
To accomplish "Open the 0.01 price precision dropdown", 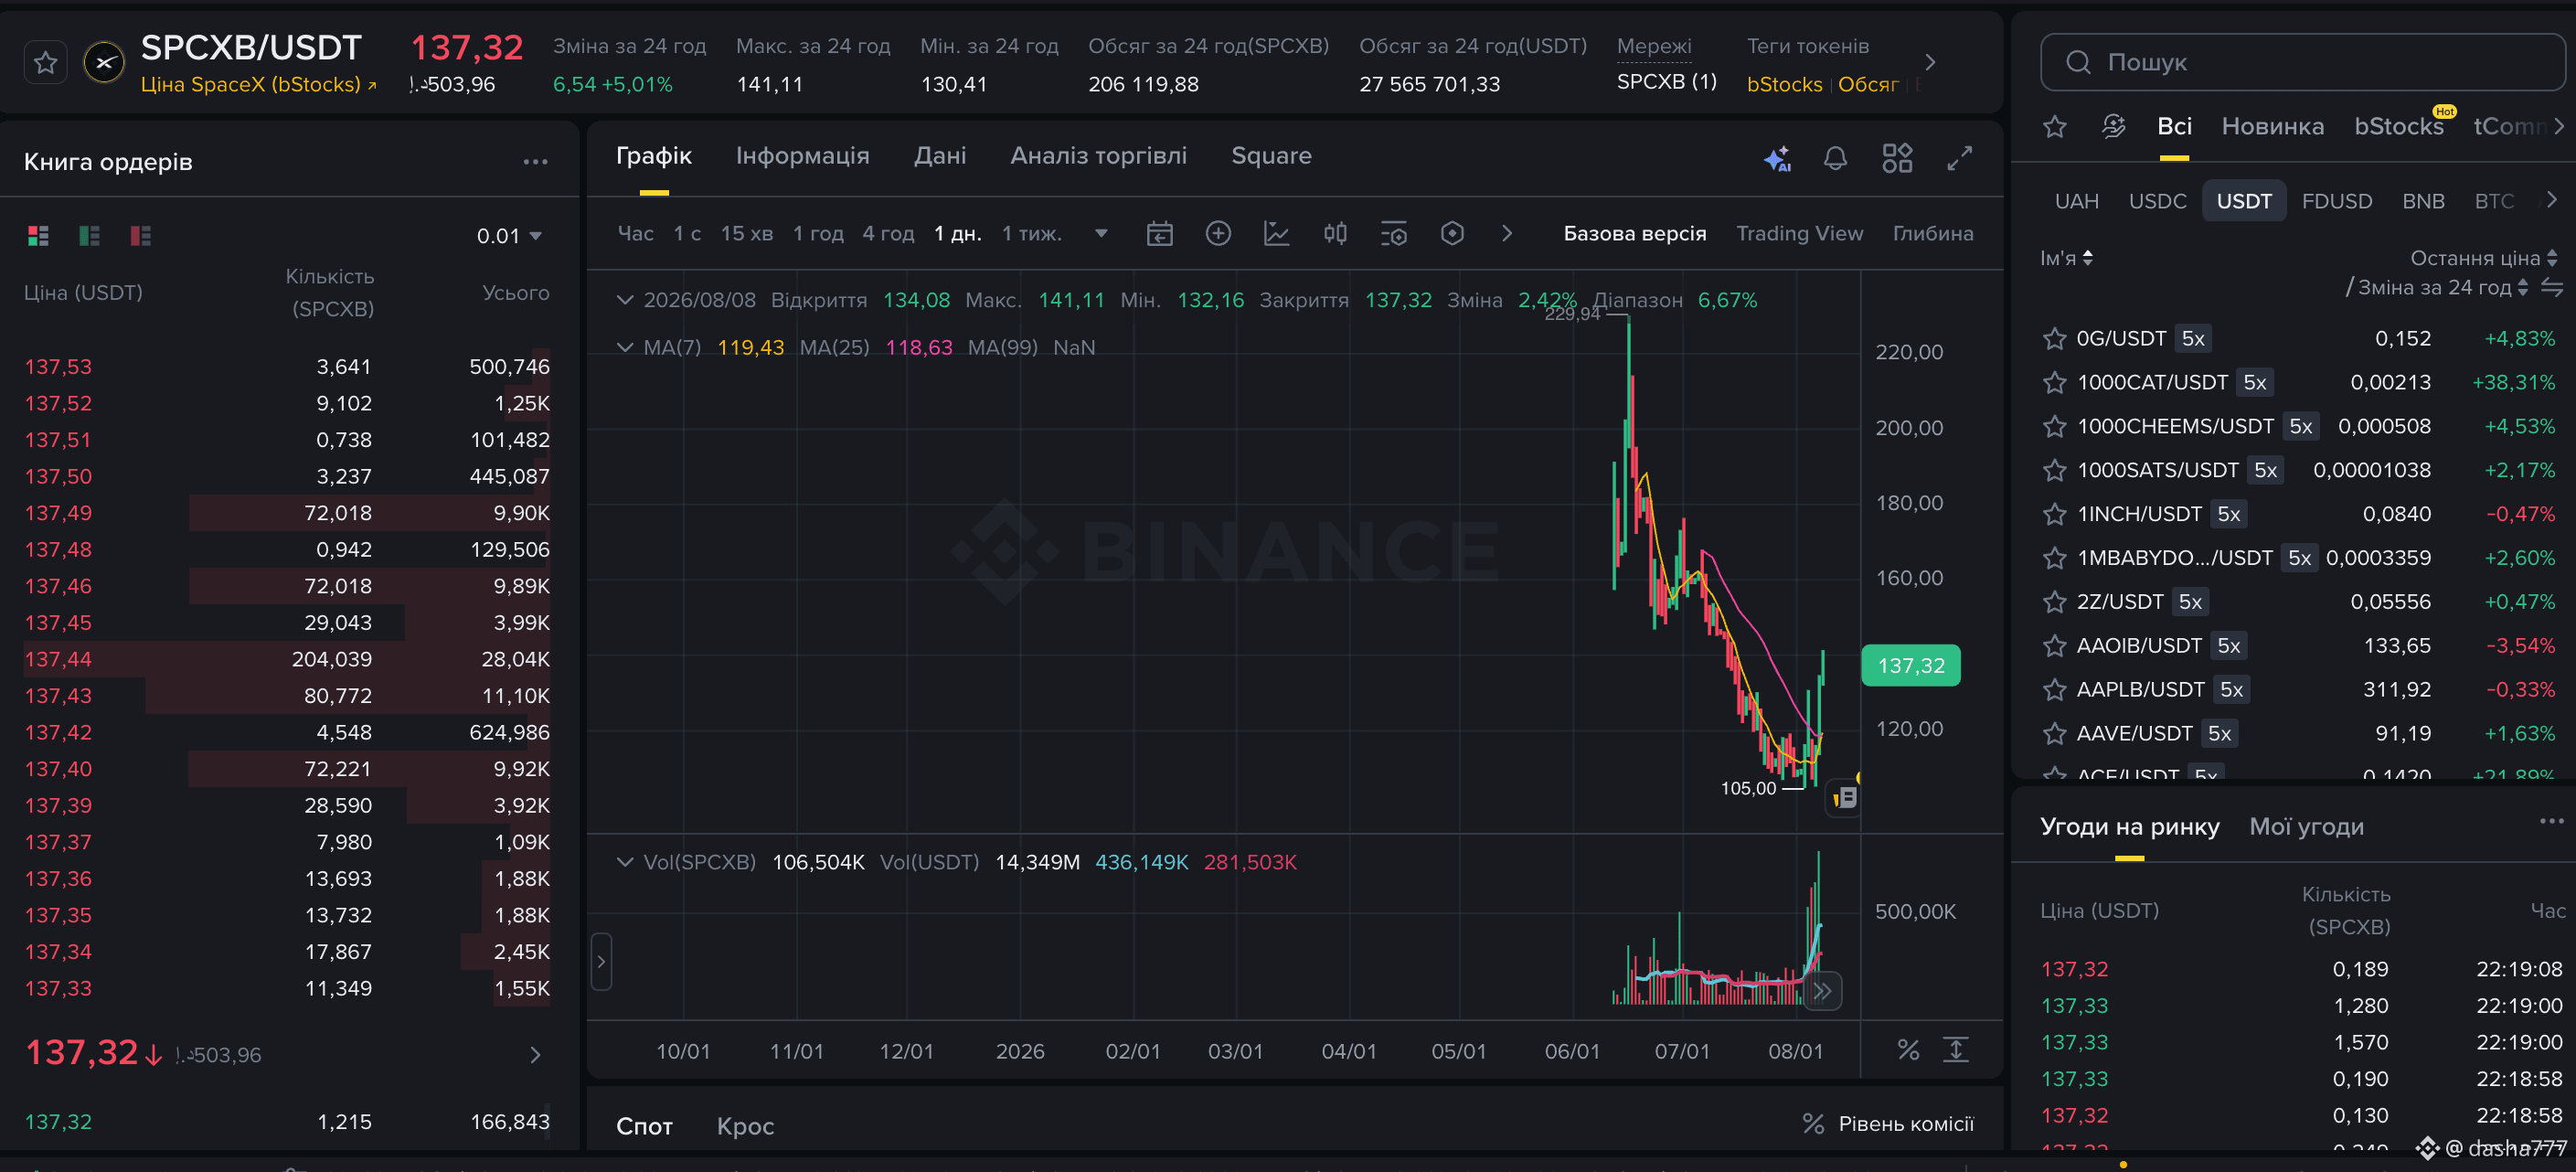I will [x=508, y=236].
